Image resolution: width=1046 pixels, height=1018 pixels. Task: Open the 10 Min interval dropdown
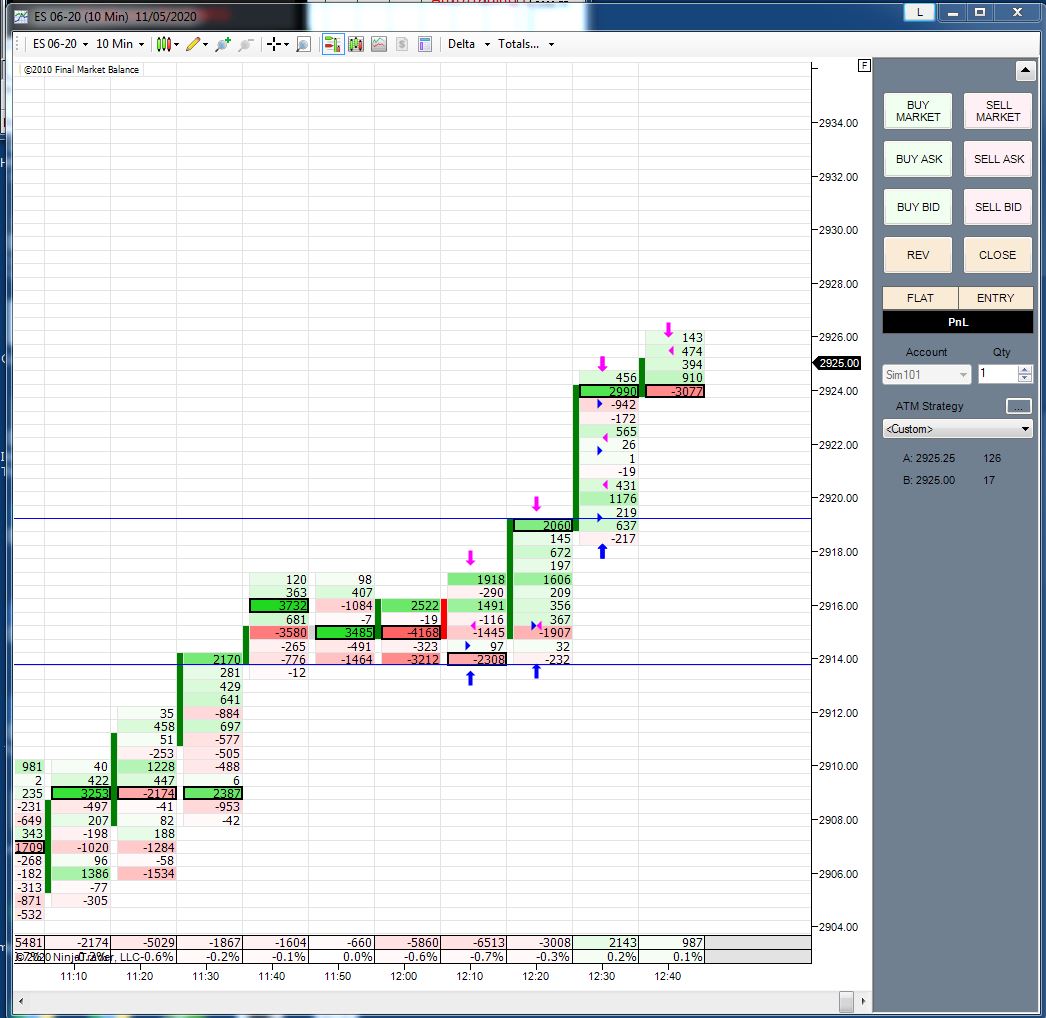click(x=120, y=44)
